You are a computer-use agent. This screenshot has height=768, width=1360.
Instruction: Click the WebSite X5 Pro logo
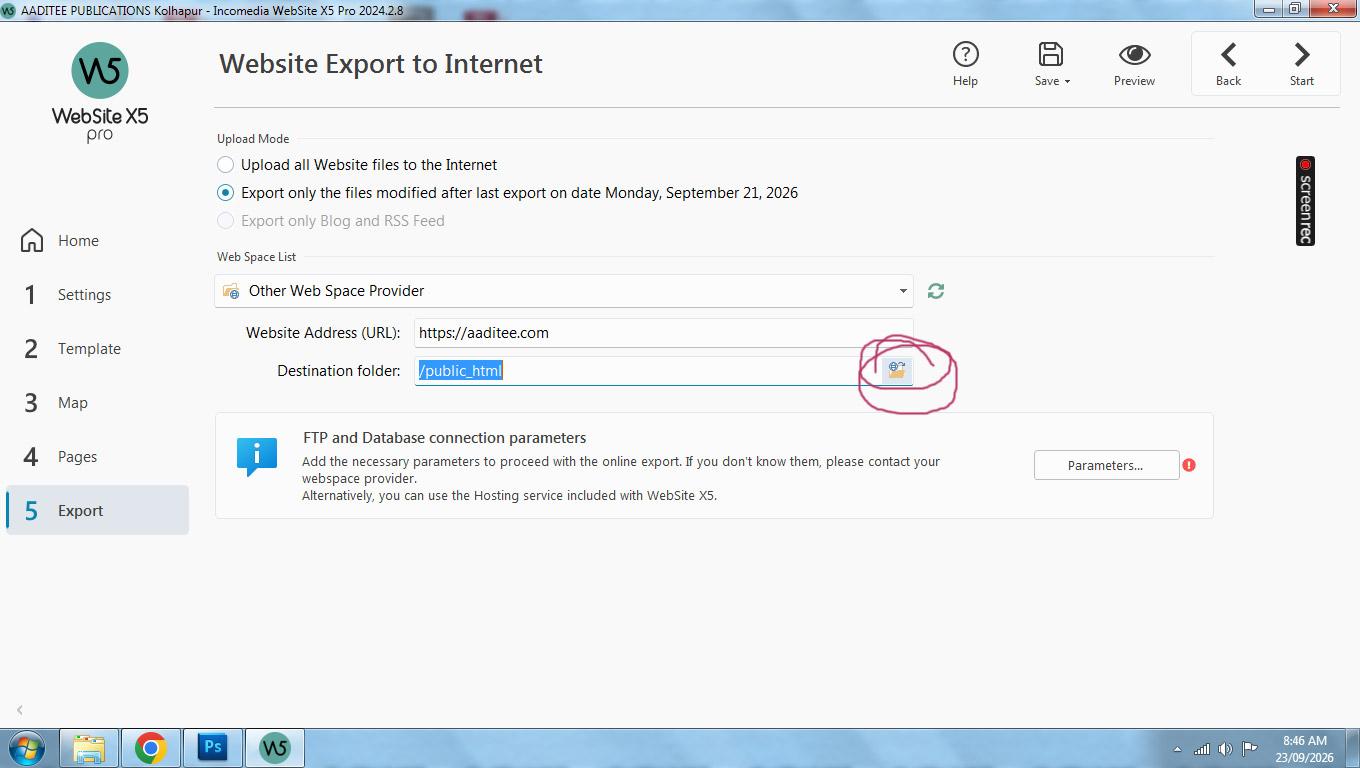(100, 92)
